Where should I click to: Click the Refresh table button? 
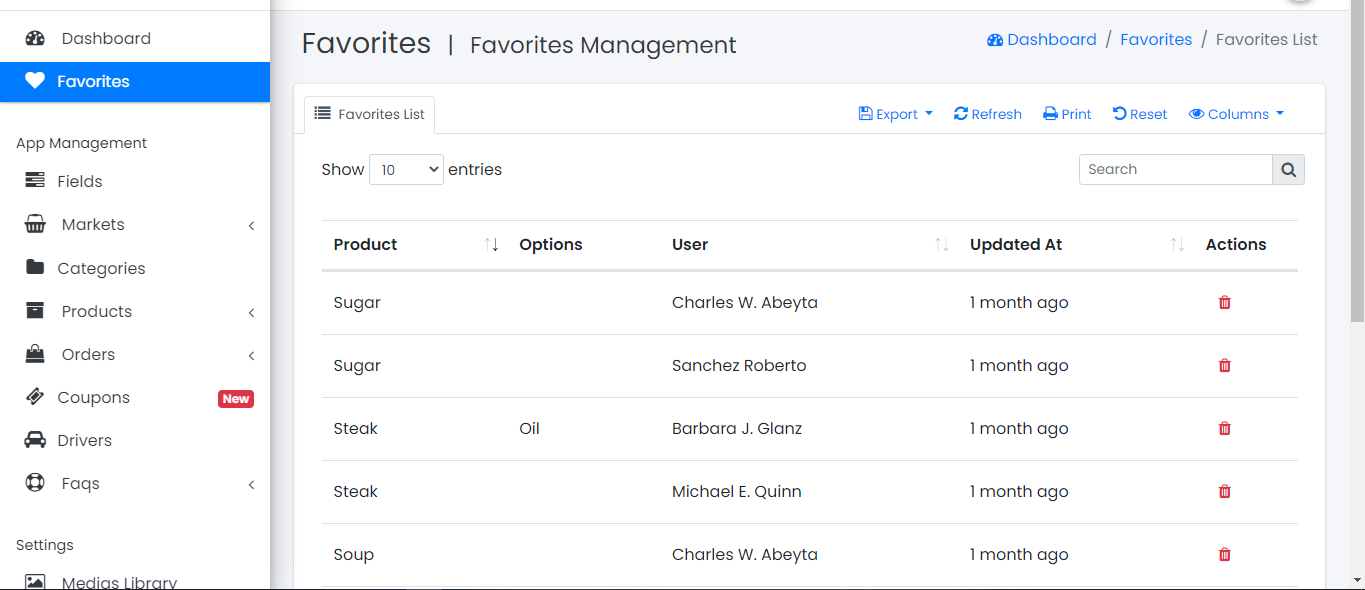point(988,114)
